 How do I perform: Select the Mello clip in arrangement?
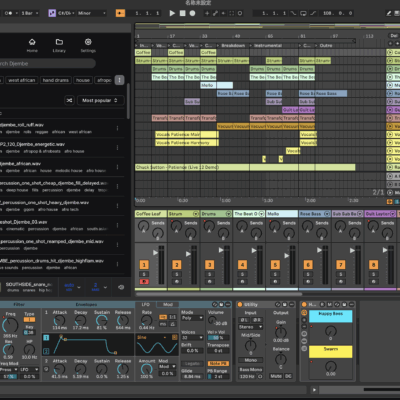coord(216,85)
